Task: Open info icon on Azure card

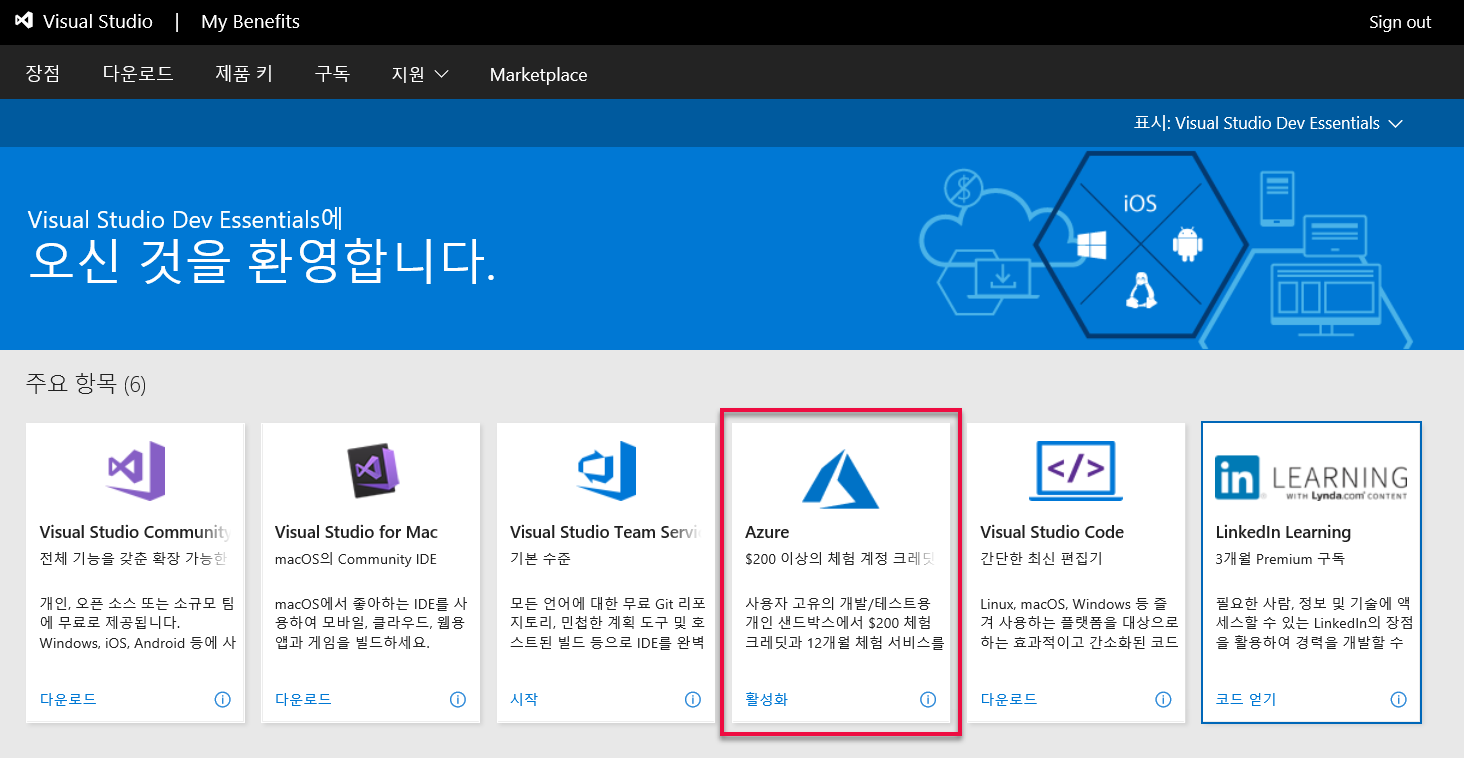Action: pos(927,700)
